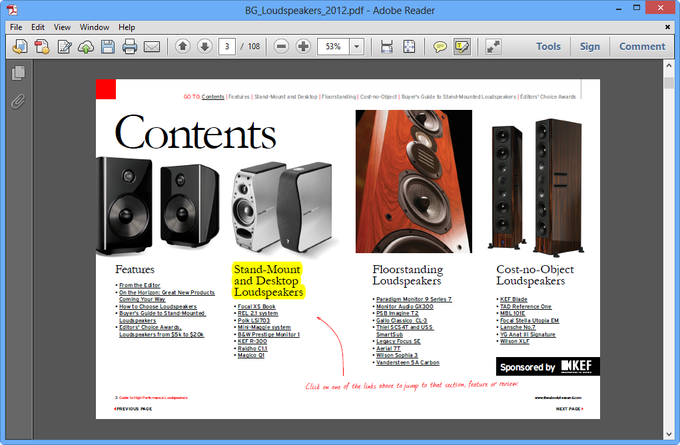Open the Sign pane
Screen dimensions: 680x445
[590, 46]
